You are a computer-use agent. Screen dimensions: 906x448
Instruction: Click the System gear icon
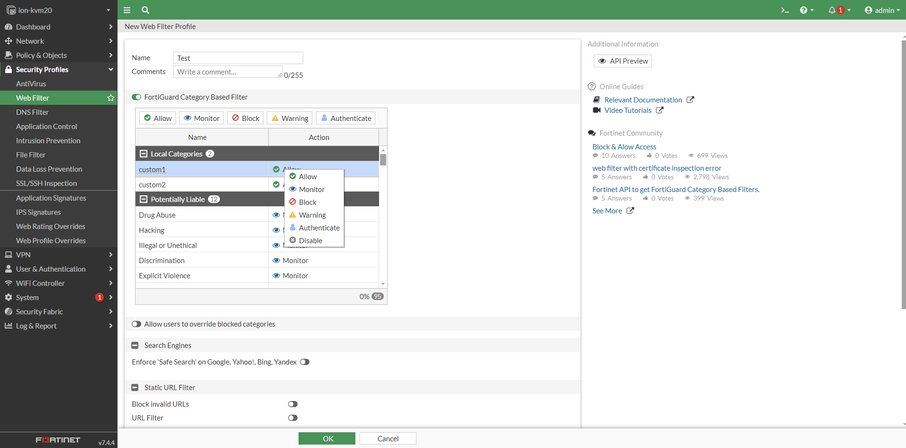pyautogui.click(x=8, y=297)
